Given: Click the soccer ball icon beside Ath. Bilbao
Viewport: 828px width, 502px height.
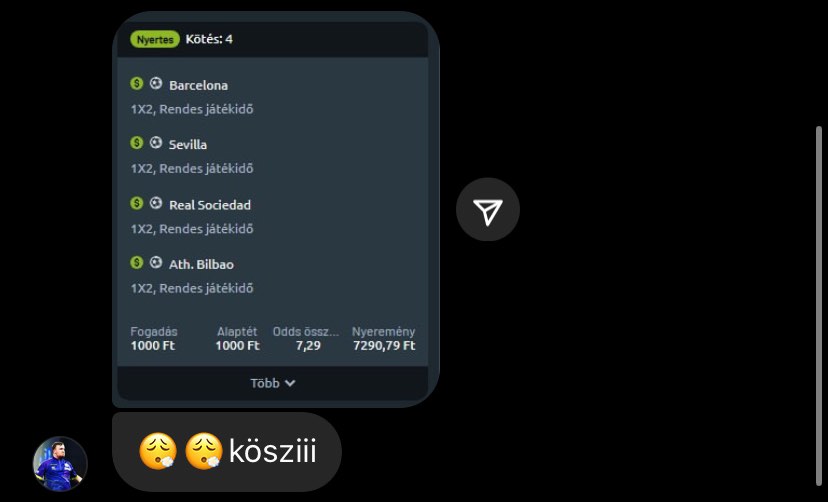Looking at the screenshot, I should pyautogui.click(x=156, y=263).
